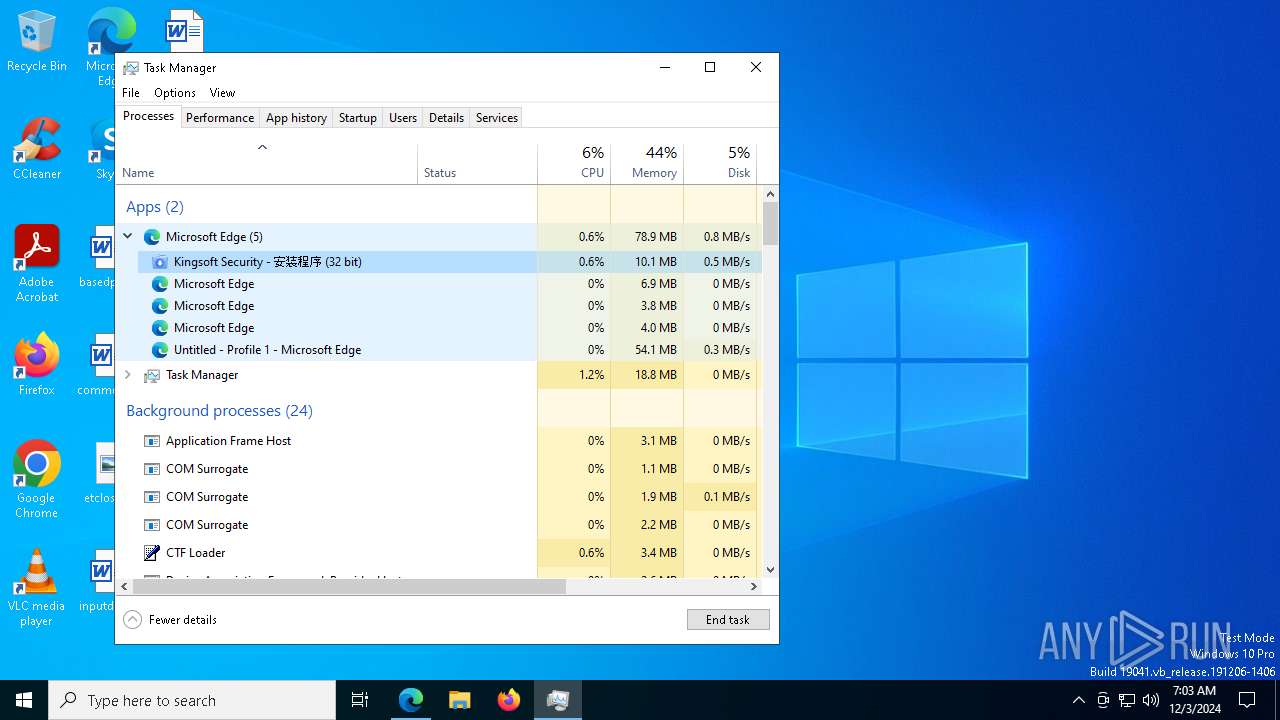Screen dimensions: 1280x720
Task: Open the network tray icon
Action: click(1127, 700)
